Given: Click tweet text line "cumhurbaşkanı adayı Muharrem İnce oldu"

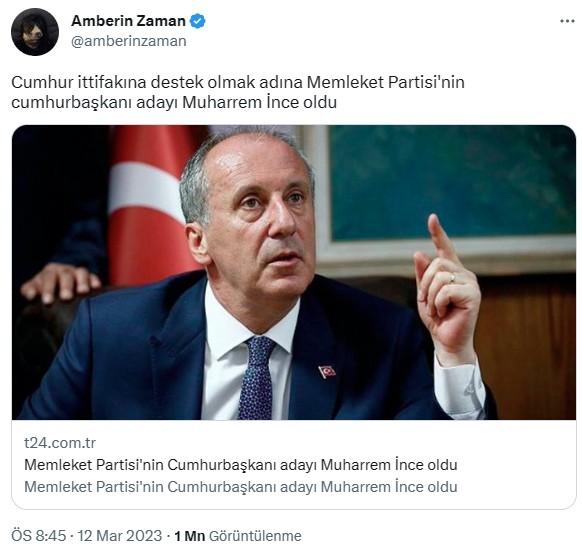Looking at the screenshot, I should [x=174, y=102].
